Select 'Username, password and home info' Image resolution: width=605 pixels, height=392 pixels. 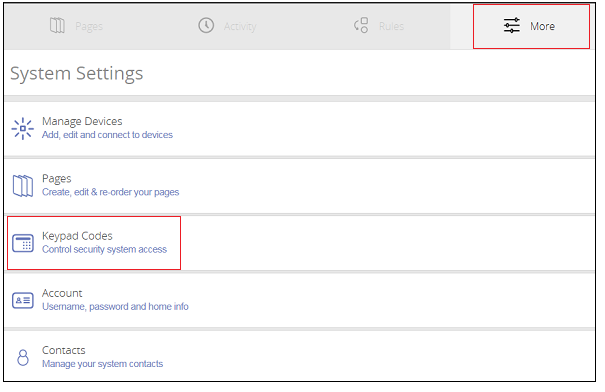(x=115, y=306)
